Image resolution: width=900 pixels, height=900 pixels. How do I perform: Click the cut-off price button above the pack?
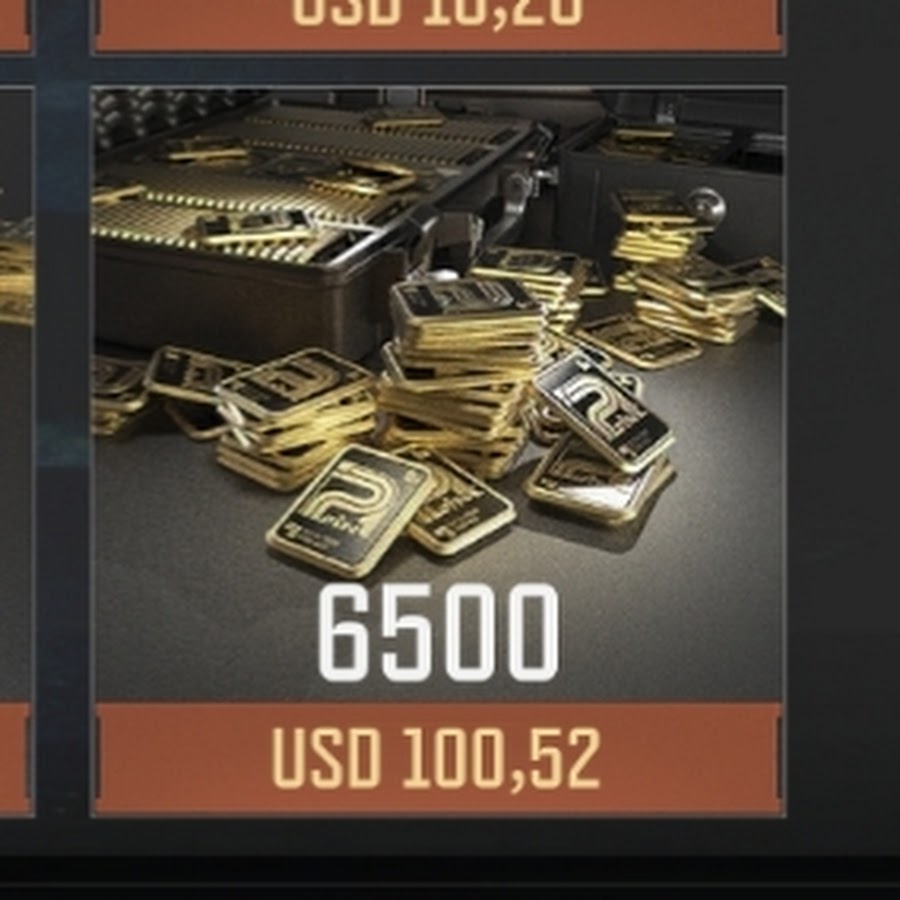[439, 25]
